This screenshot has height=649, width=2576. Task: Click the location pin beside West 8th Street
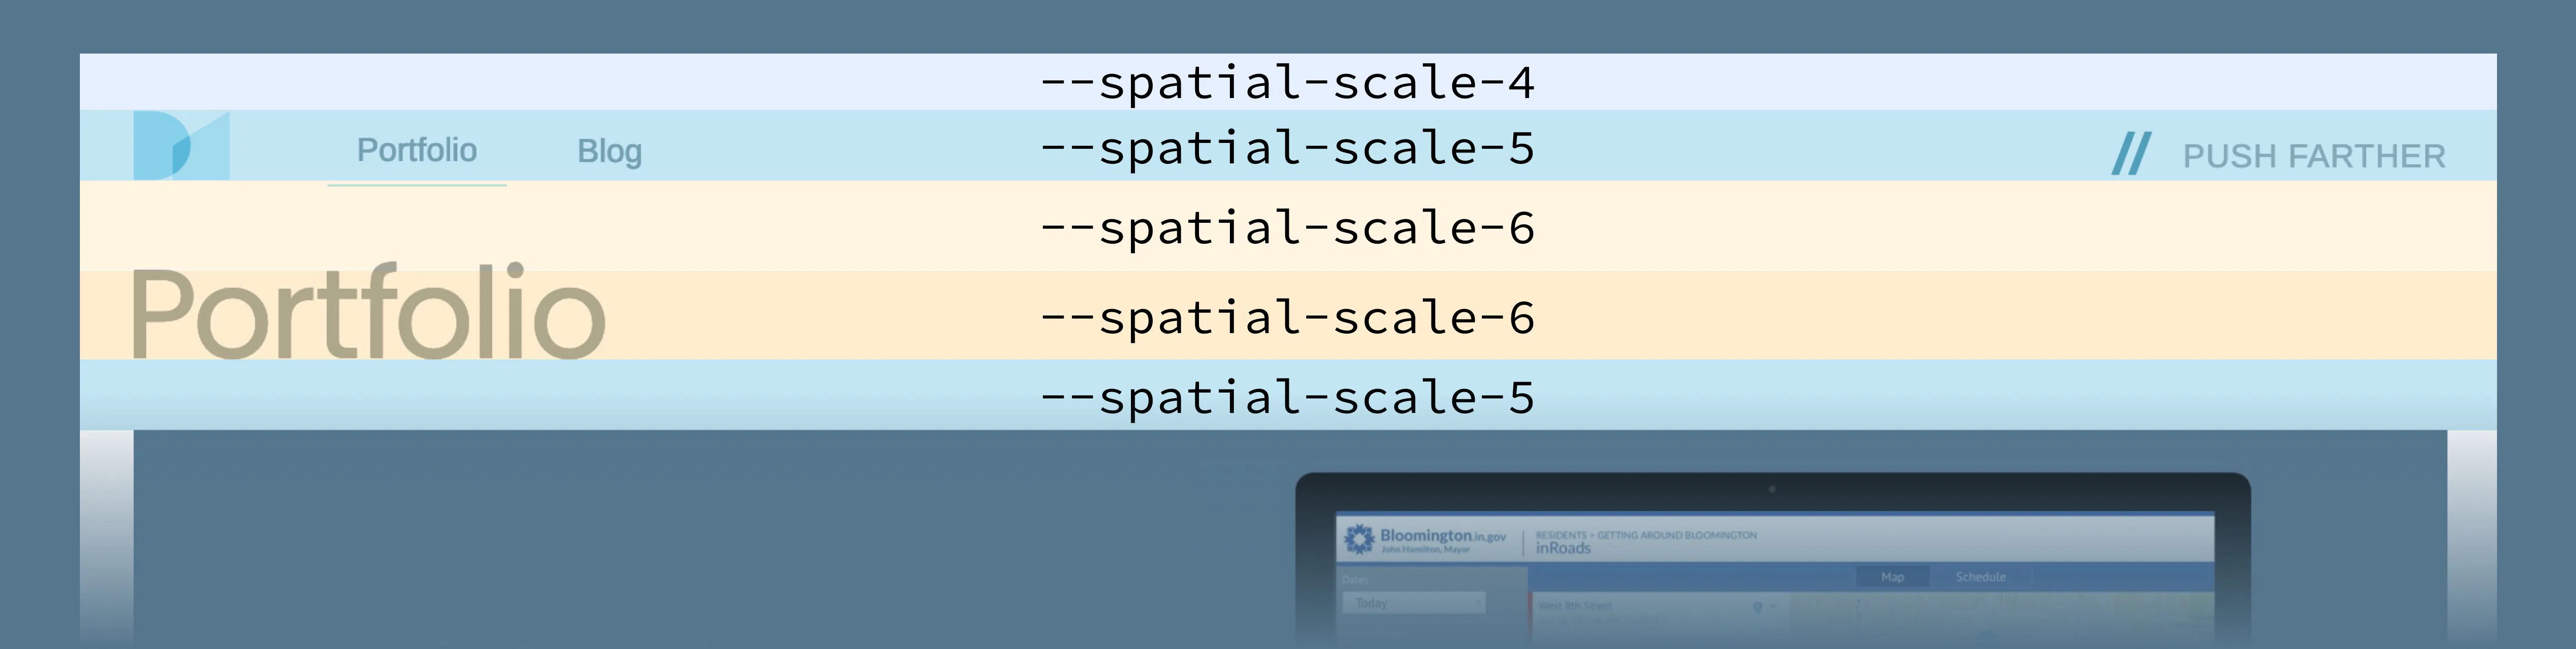pos(1757,607)
